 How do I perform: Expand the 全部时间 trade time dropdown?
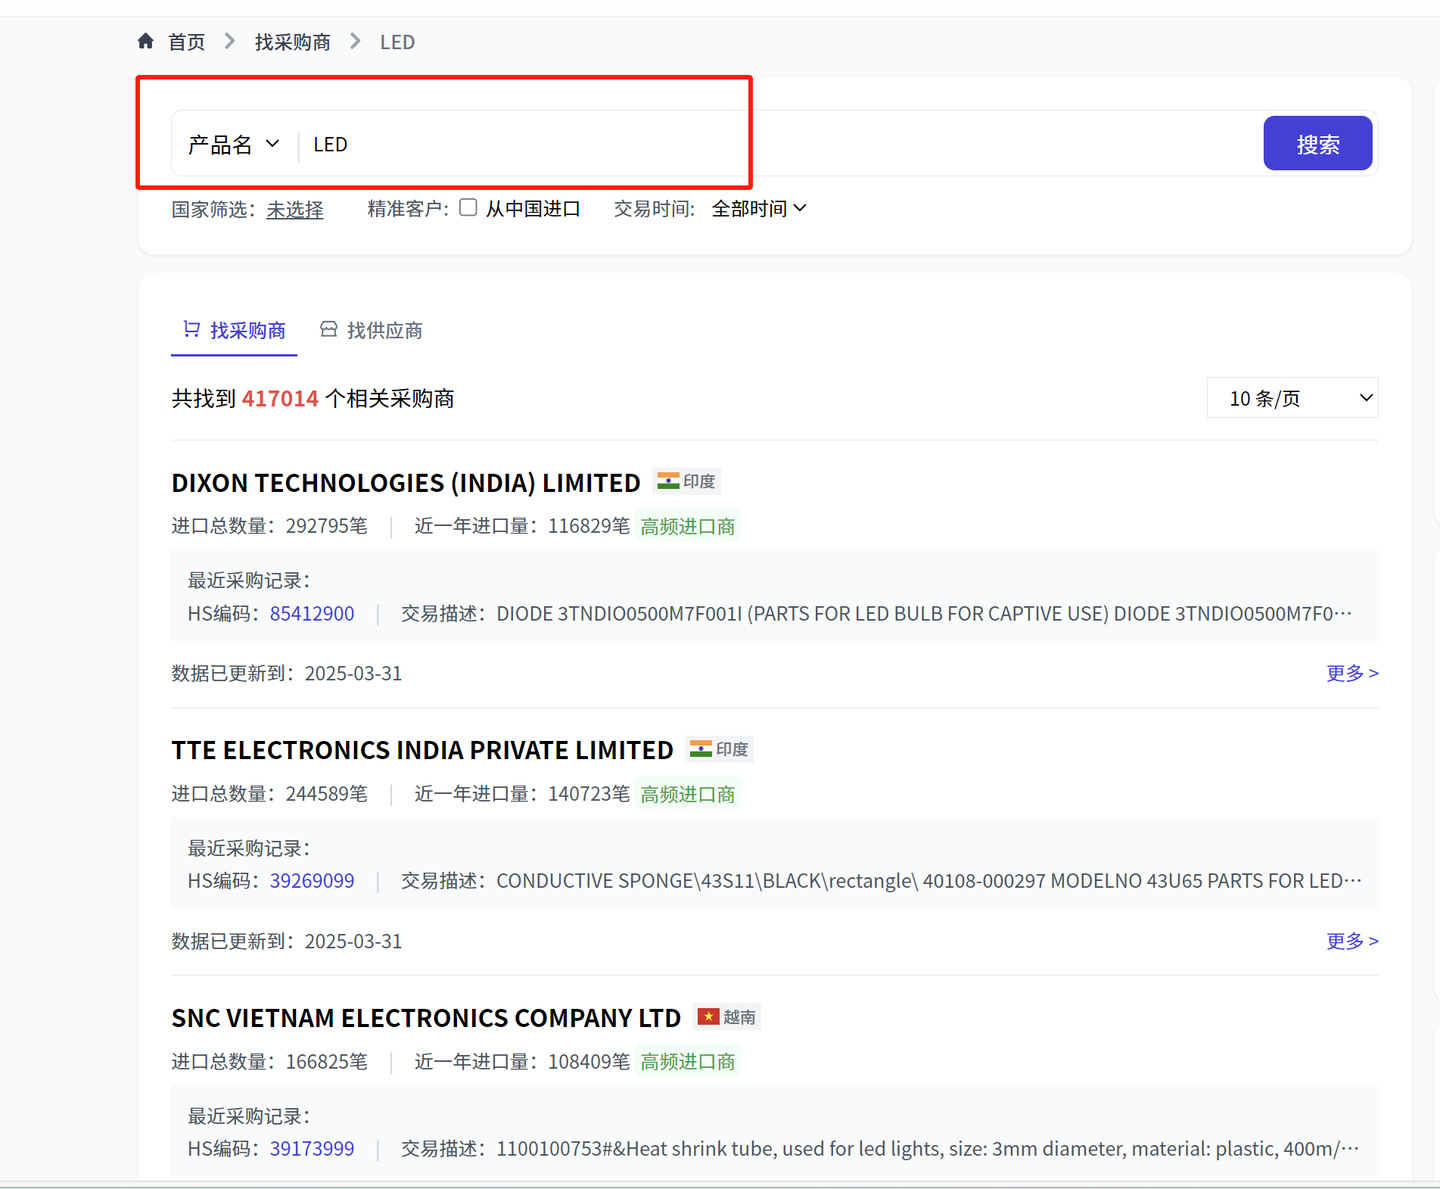[x=759, y=208]
